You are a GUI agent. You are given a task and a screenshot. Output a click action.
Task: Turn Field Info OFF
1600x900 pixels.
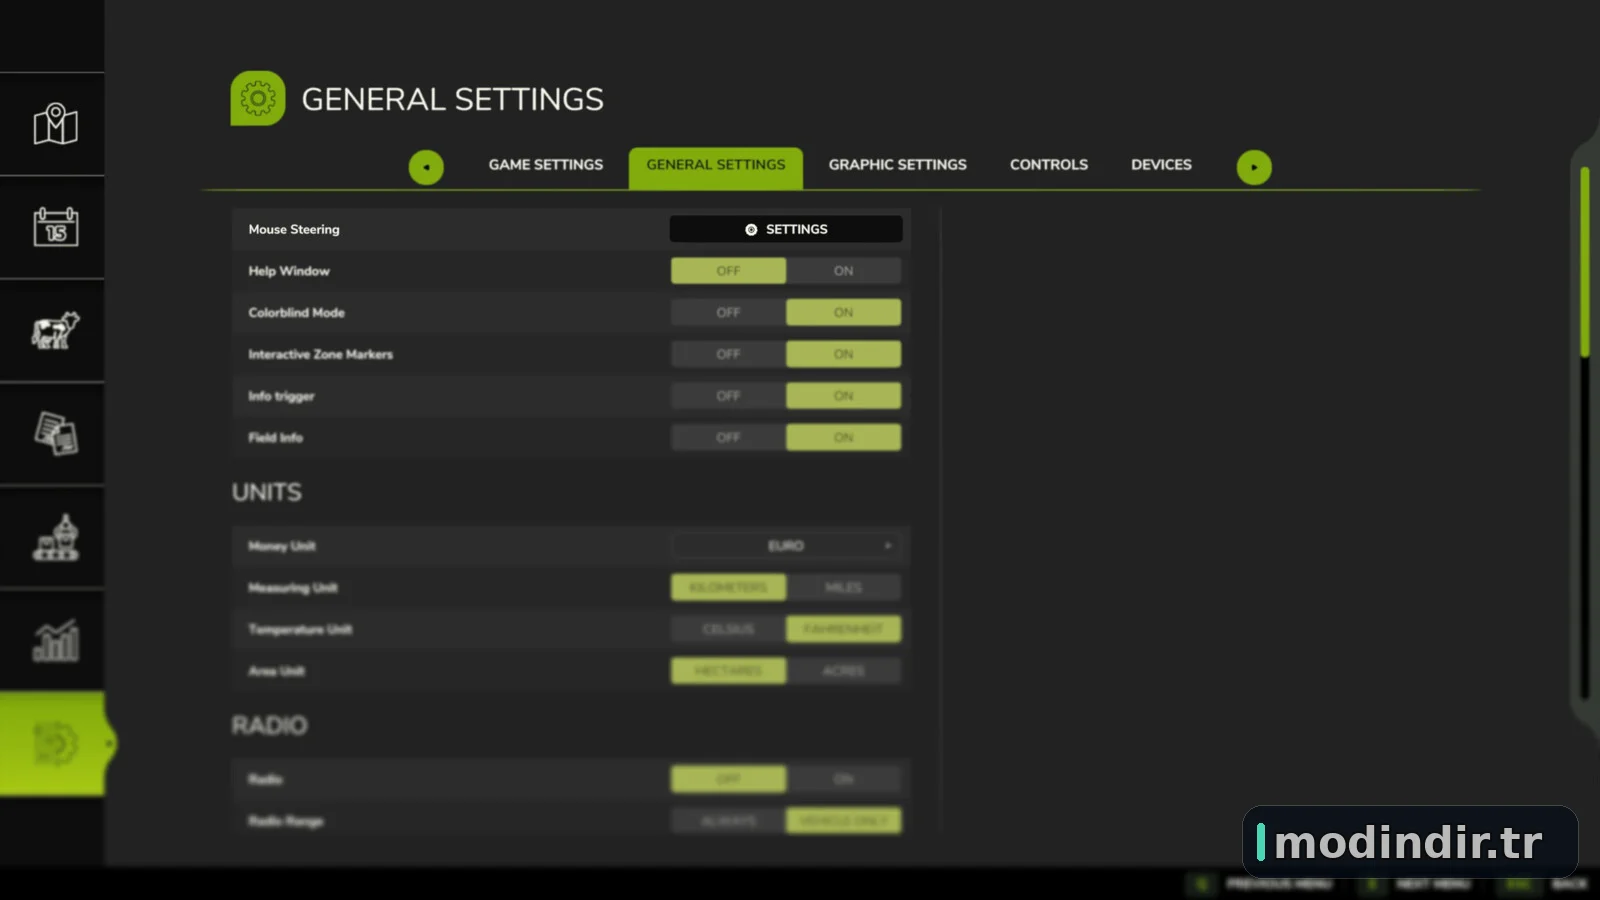(728, 438)
